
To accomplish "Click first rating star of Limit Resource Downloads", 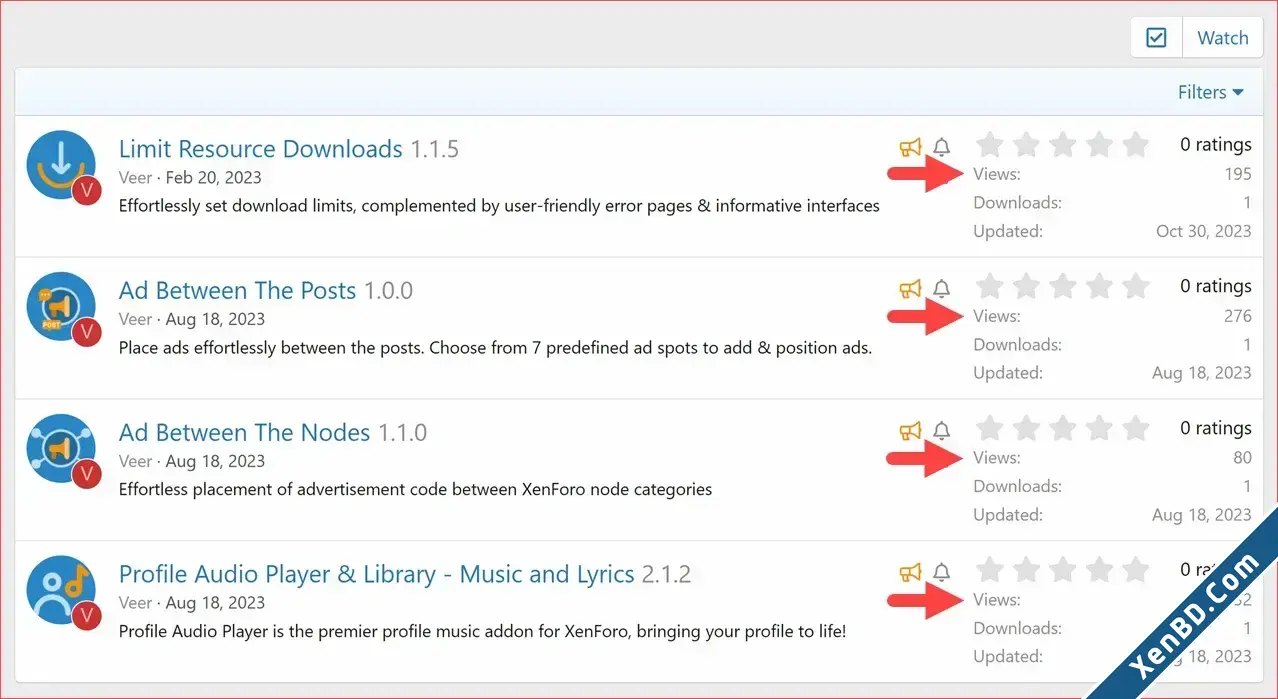I will (x=989, y=145).
